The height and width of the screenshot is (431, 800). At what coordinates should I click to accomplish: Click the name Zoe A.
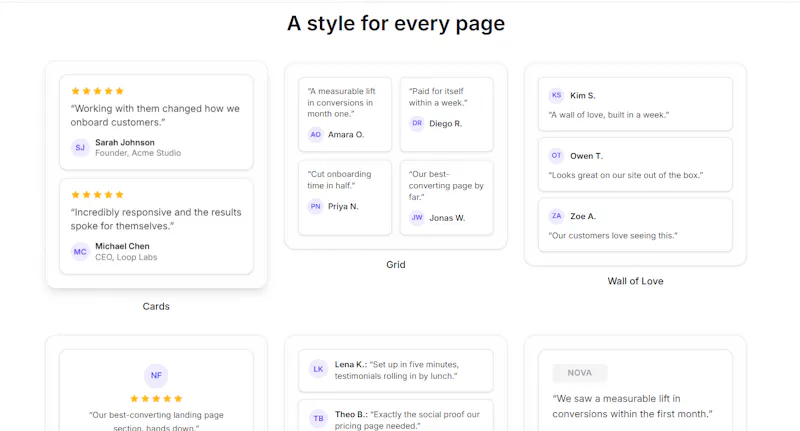click(583, 216)
